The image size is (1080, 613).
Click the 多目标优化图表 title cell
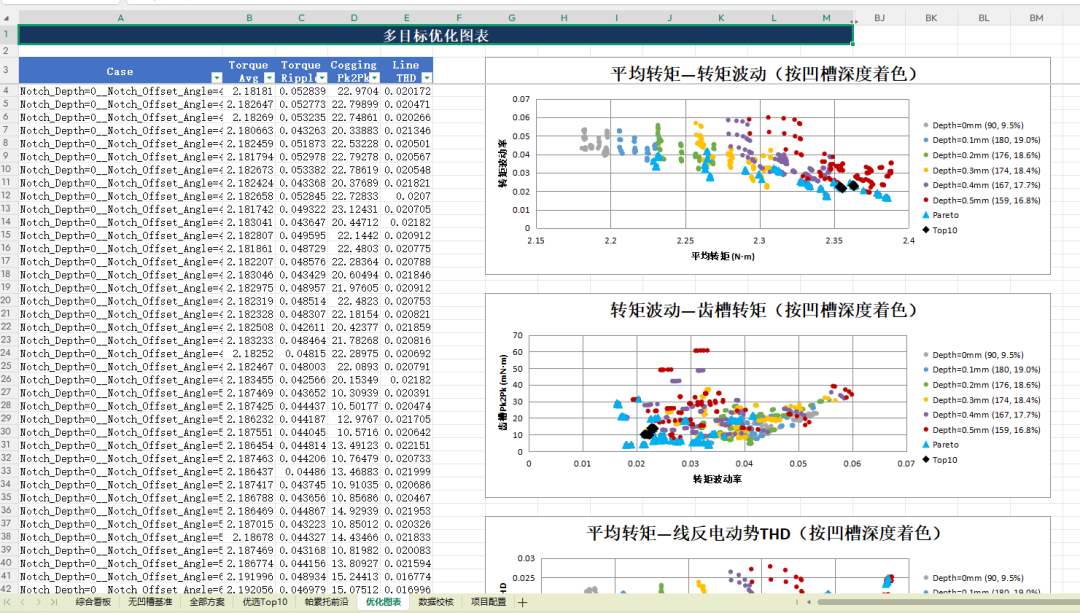click(435, 34)
